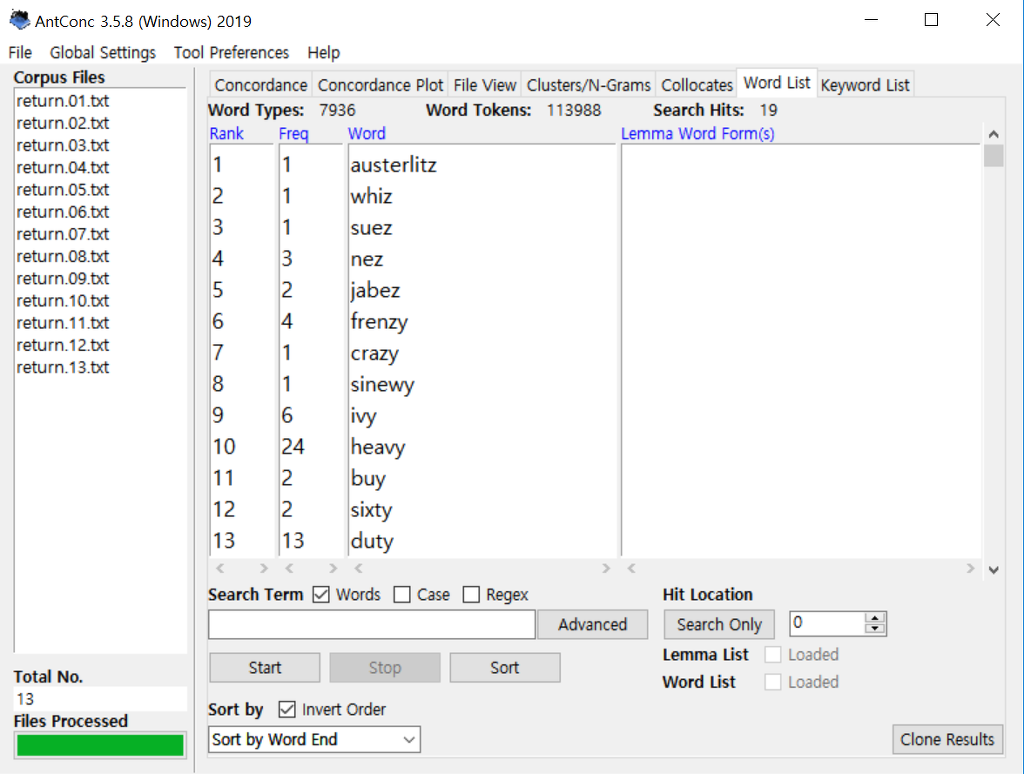Open the Help menu
Image resolution: width=1024 pixels, height=774 pixels.
[x=323, y=52]
